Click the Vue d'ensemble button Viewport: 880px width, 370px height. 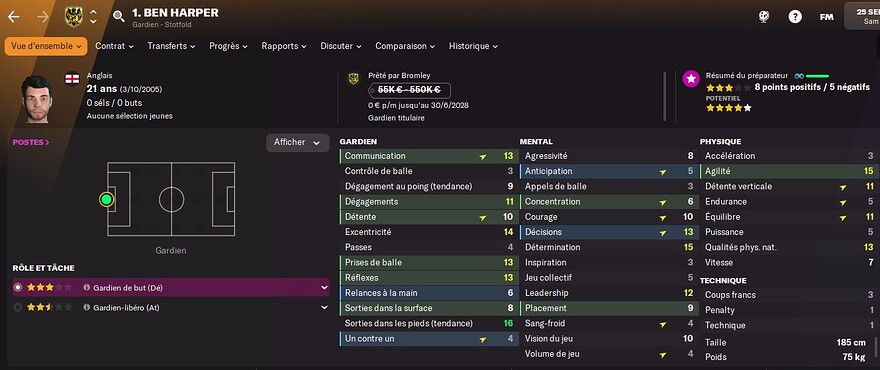tap(46, 46)
